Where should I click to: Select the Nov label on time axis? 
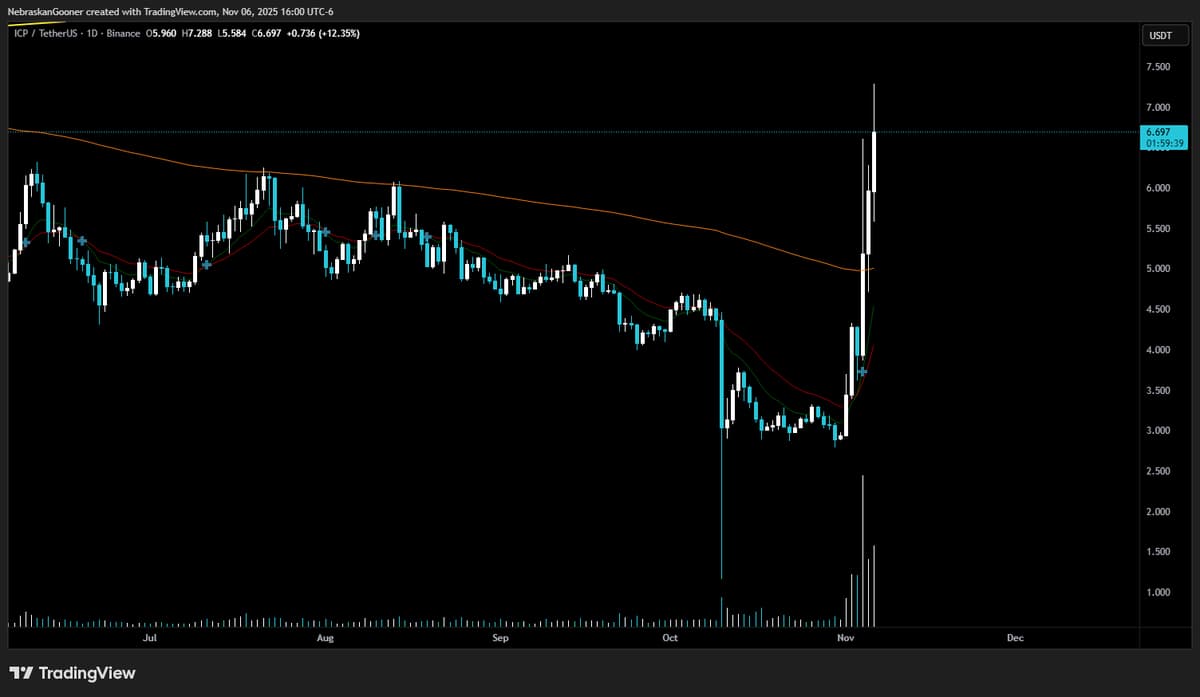(846, 637)
